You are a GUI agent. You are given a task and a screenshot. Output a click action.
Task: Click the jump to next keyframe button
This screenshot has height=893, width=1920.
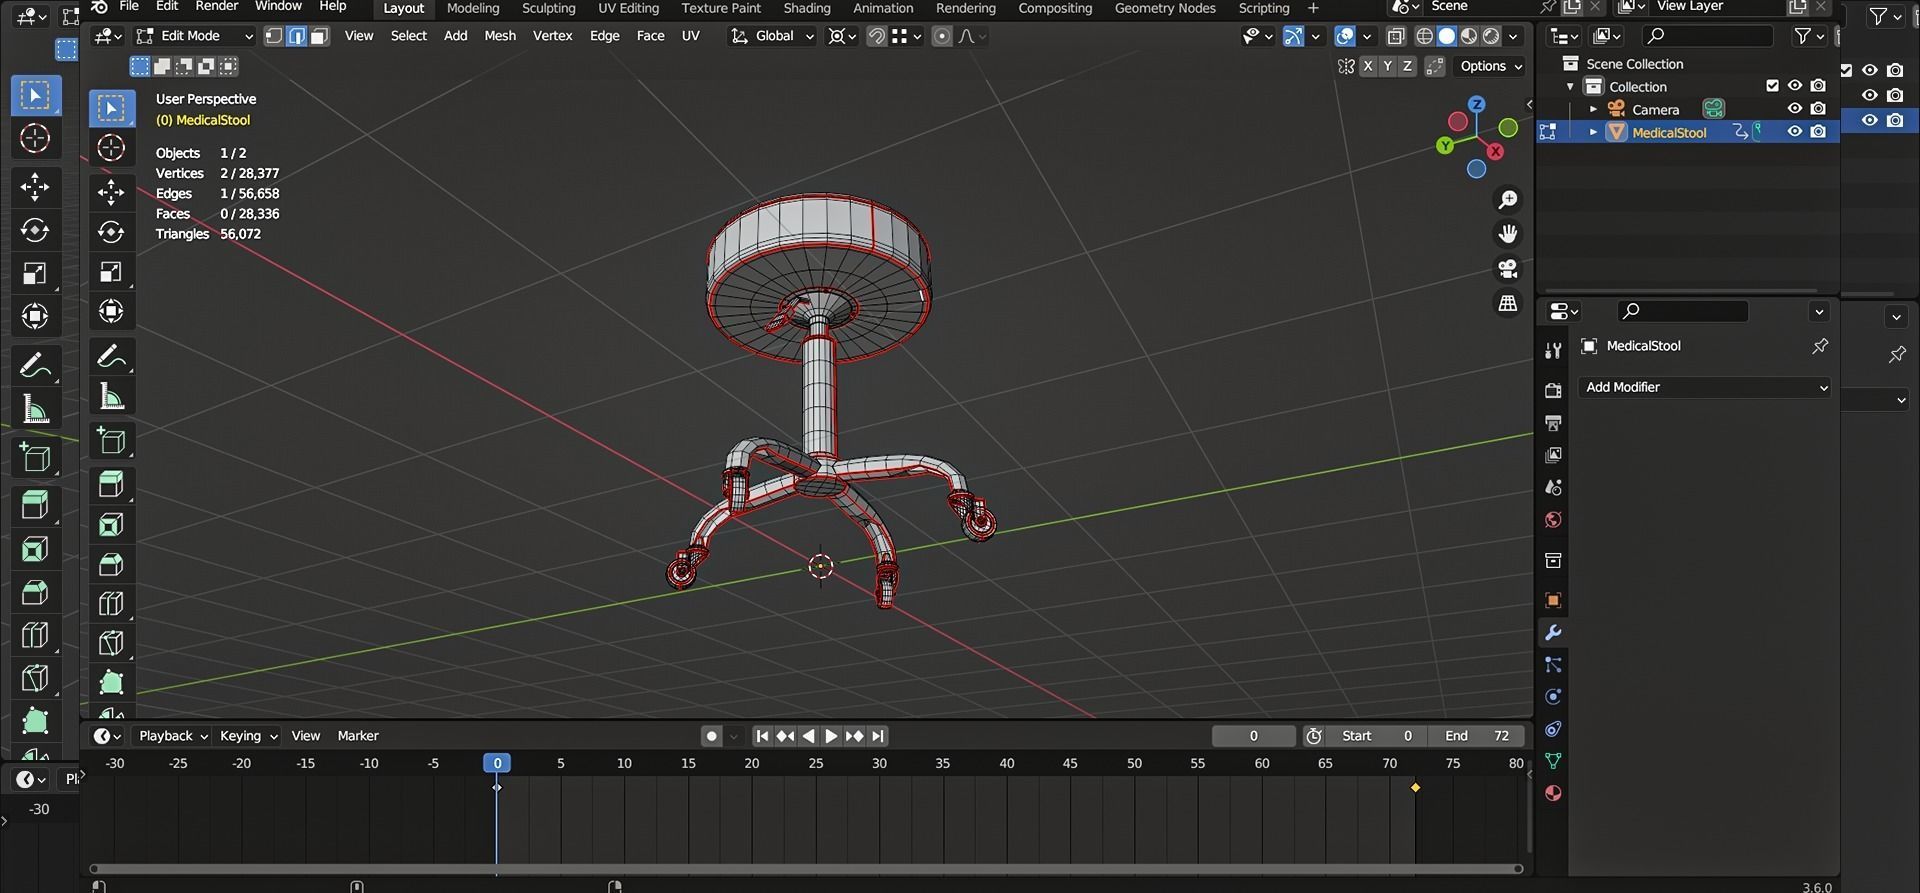click(x=854, y=736)
